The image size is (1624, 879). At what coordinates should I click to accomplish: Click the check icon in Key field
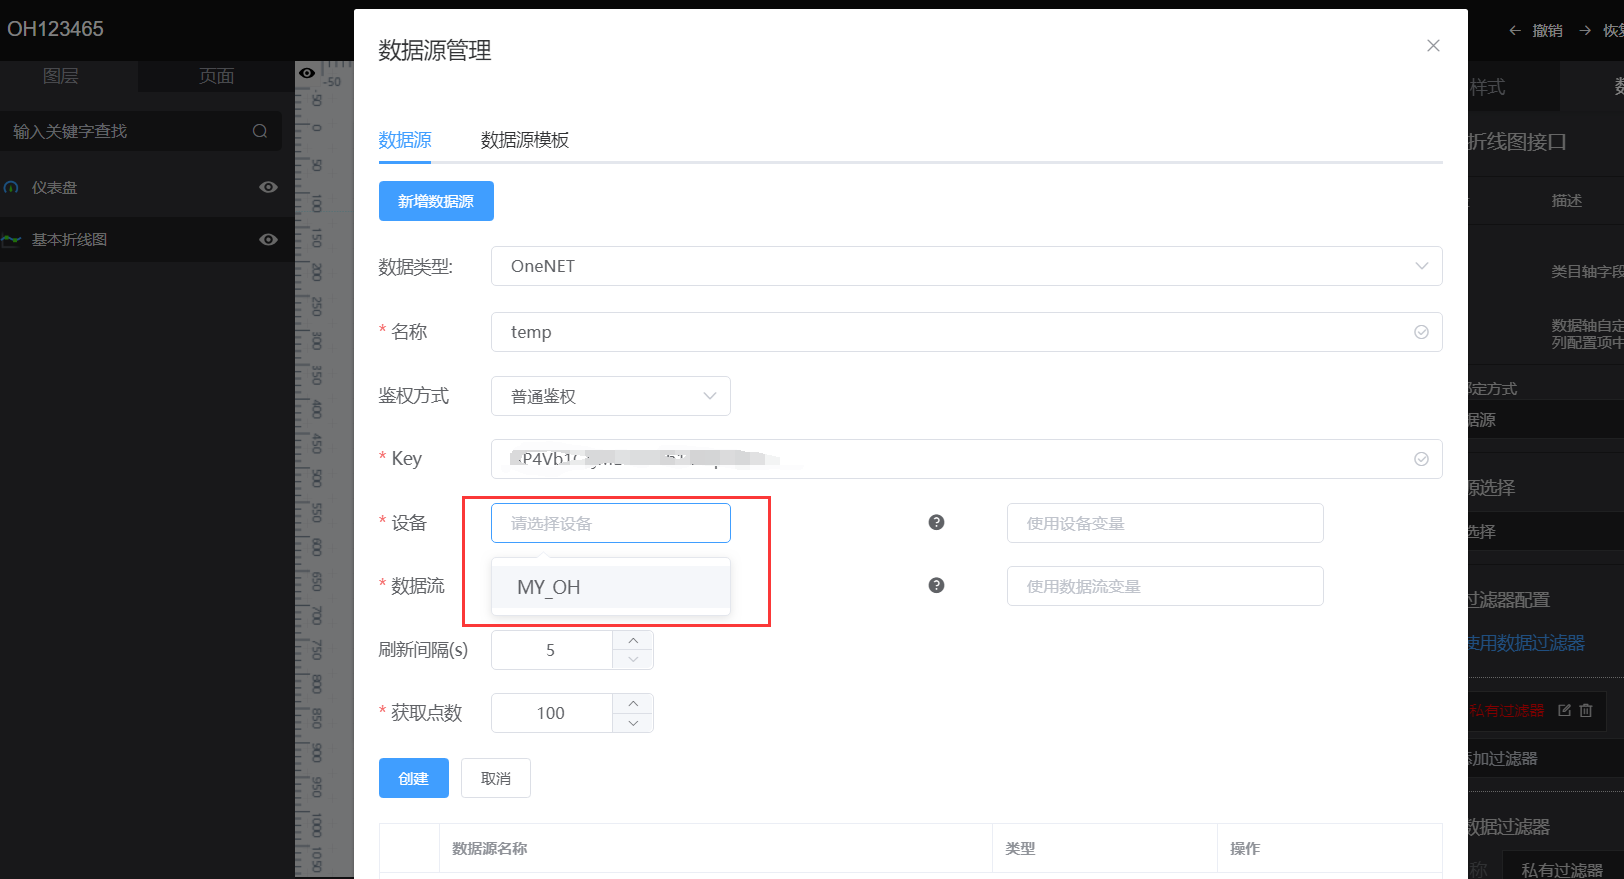point(1421,459)
